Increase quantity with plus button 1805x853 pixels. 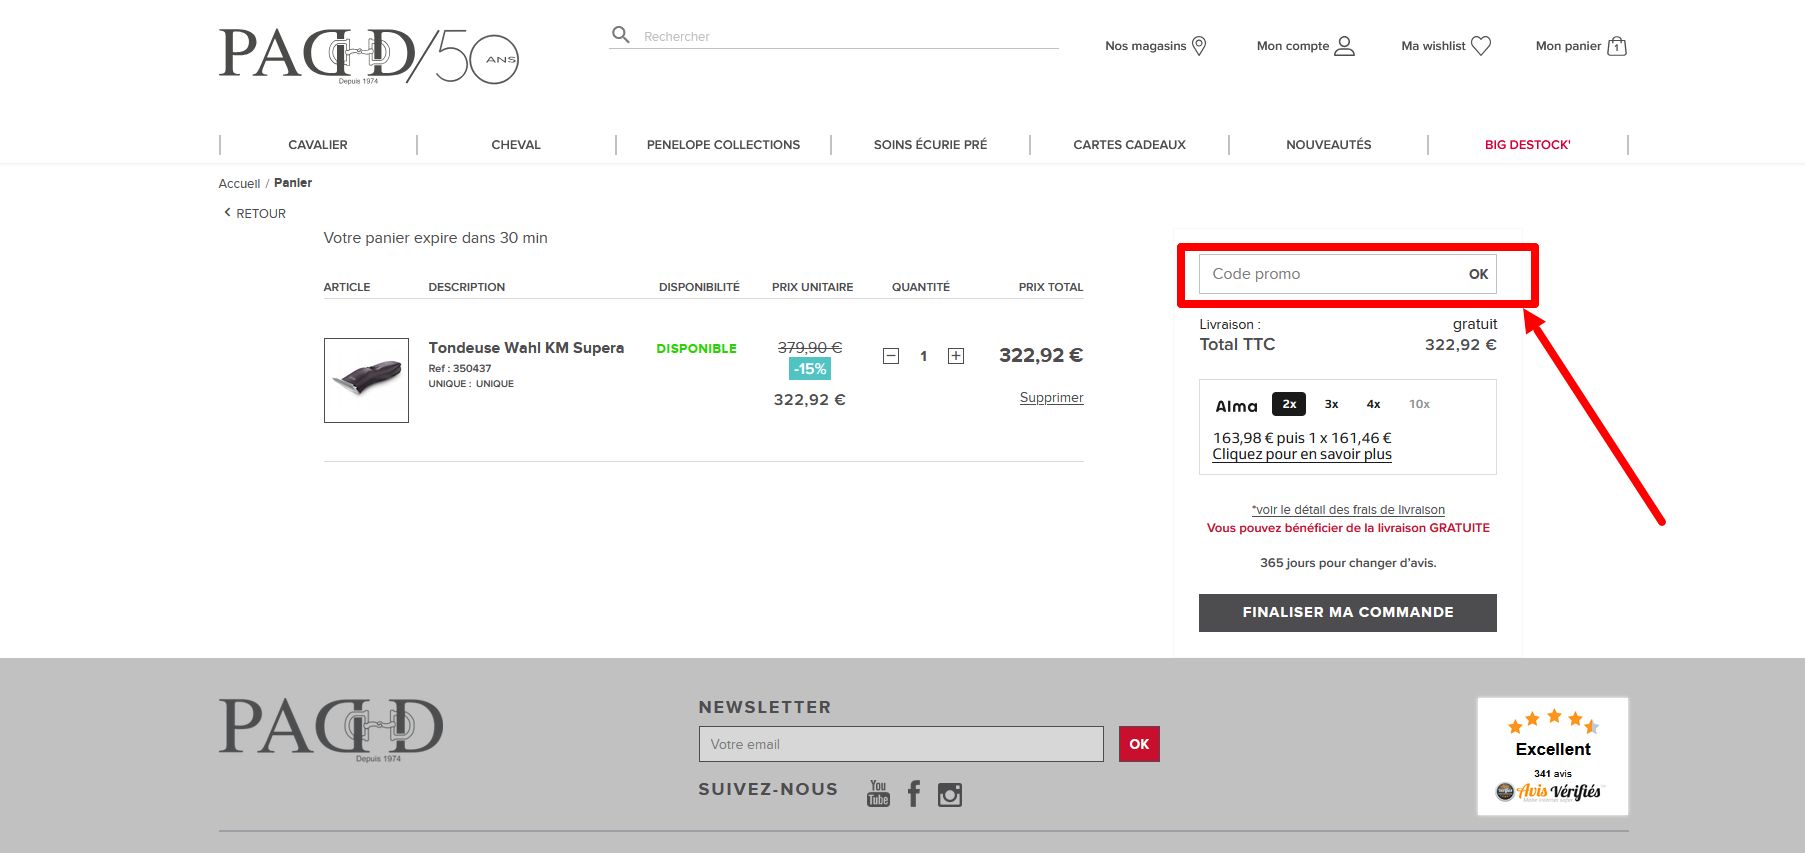point(956,356)
